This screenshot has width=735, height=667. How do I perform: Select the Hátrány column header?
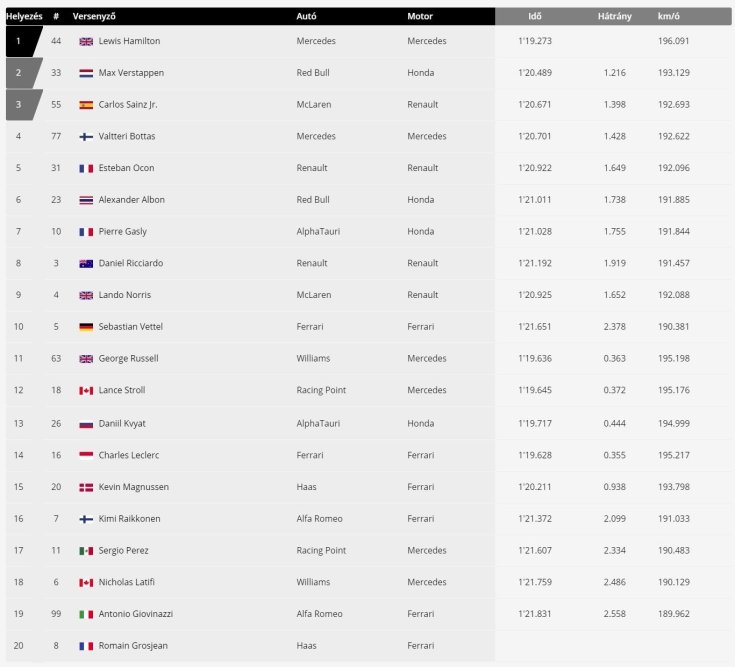615,16
